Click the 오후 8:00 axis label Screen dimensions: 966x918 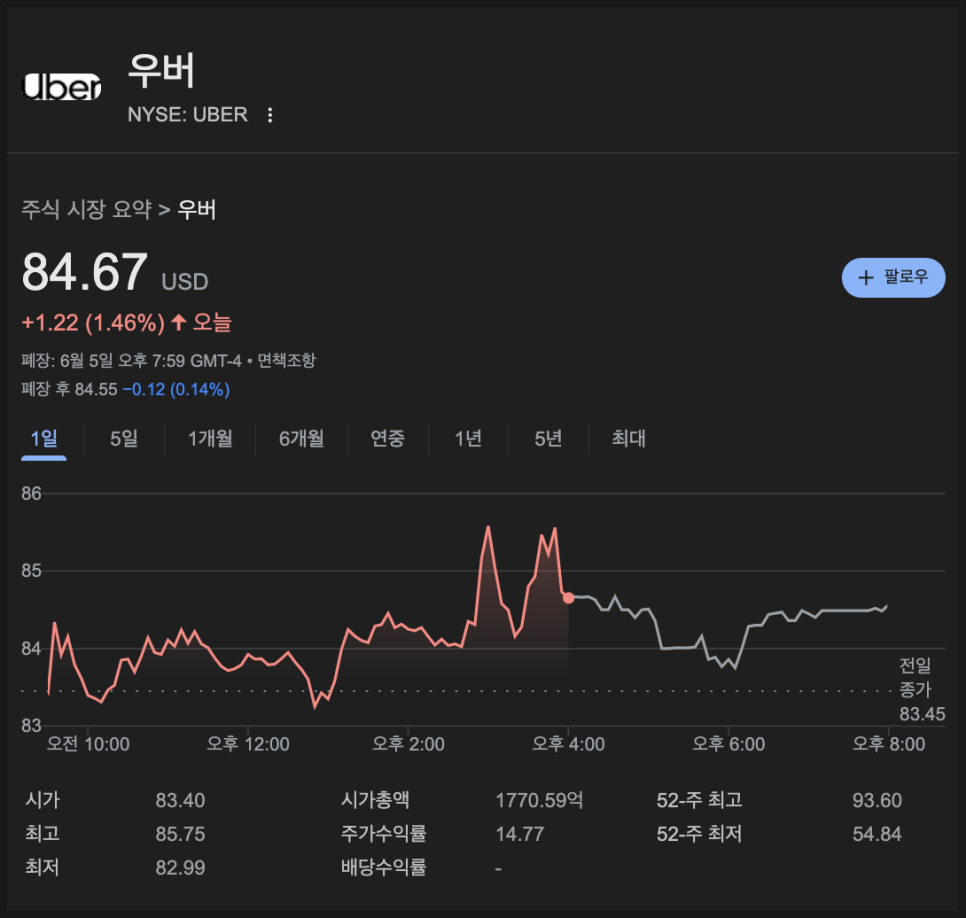click(x=888, y=744)
